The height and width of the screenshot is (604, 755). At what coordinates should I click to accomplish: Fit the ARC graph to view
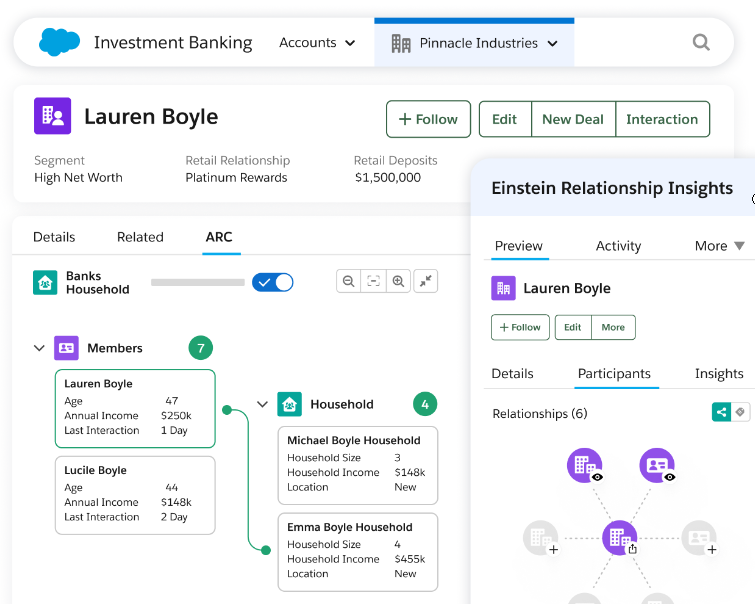tap(373, 281)
